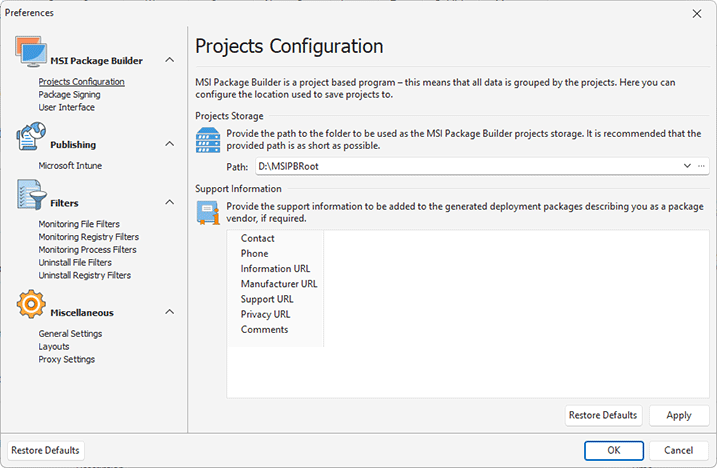Image resolution: width=717 pixels, height=468 pixels.
Task: Click the OK button
Action: [x=614, y=450]
